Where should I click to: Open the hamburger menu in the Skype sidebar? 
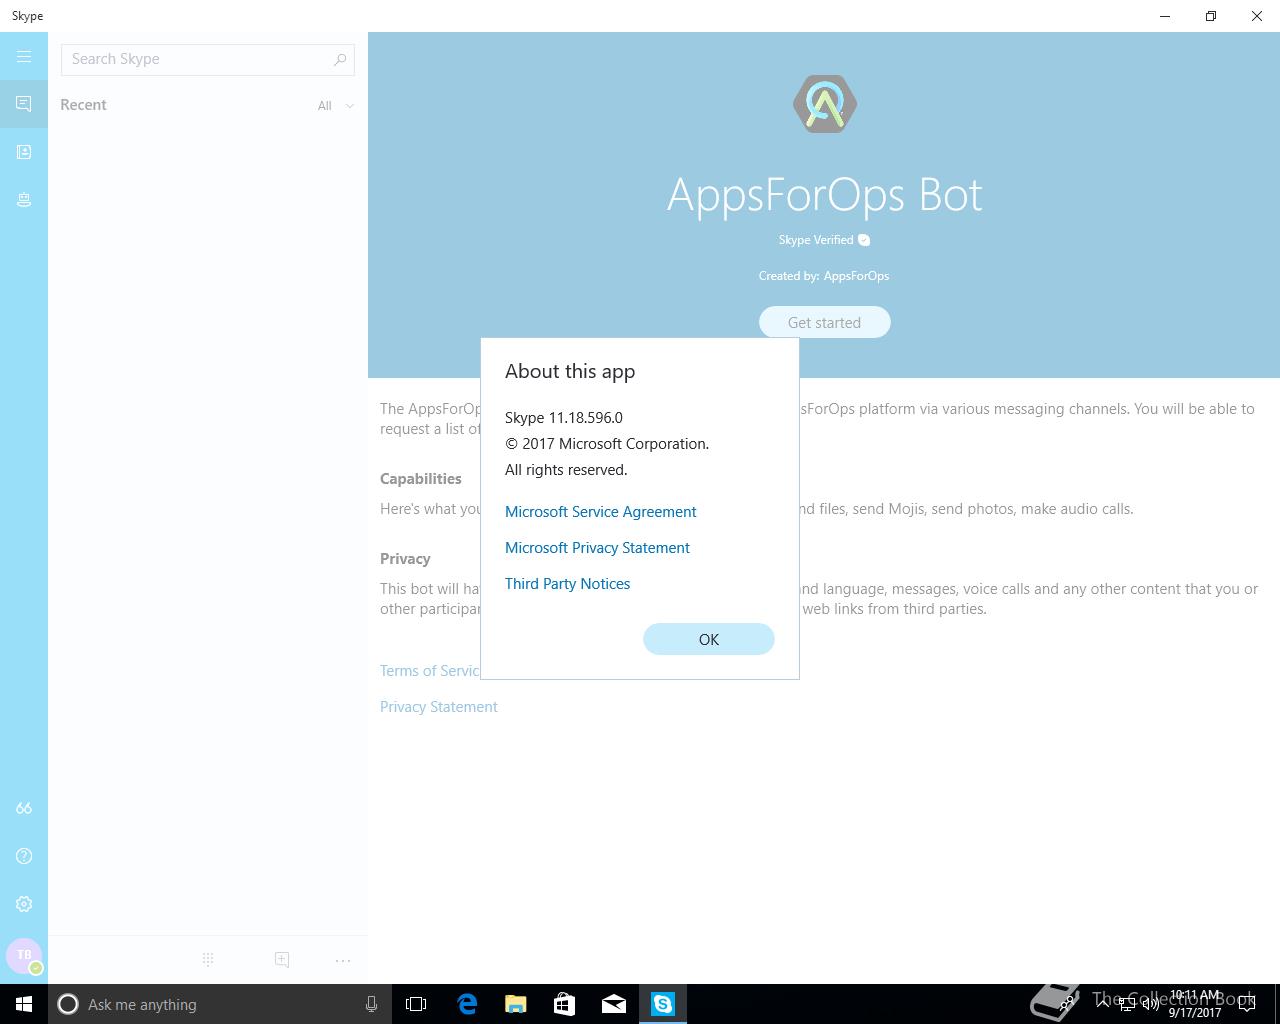point(24,57)
